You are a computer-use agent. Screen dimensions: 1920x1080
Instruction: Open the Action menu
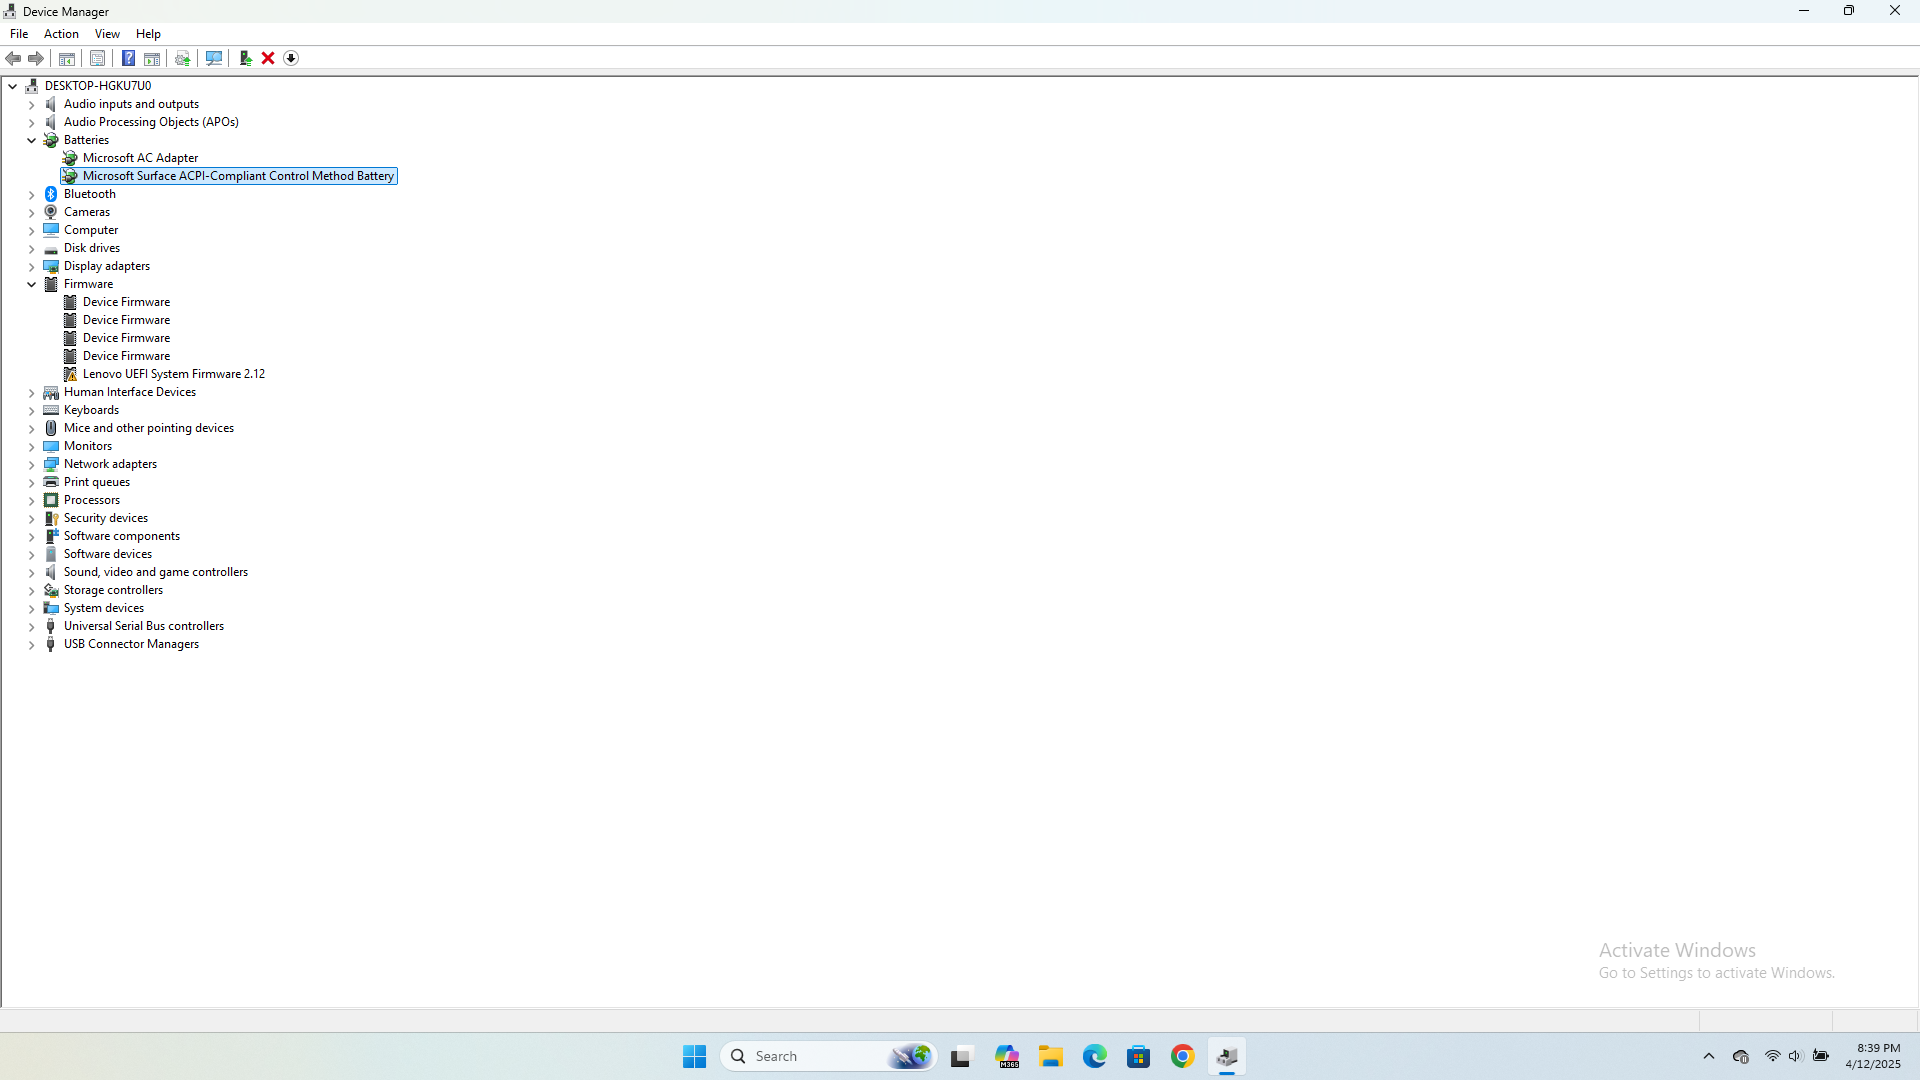point(61,34)
